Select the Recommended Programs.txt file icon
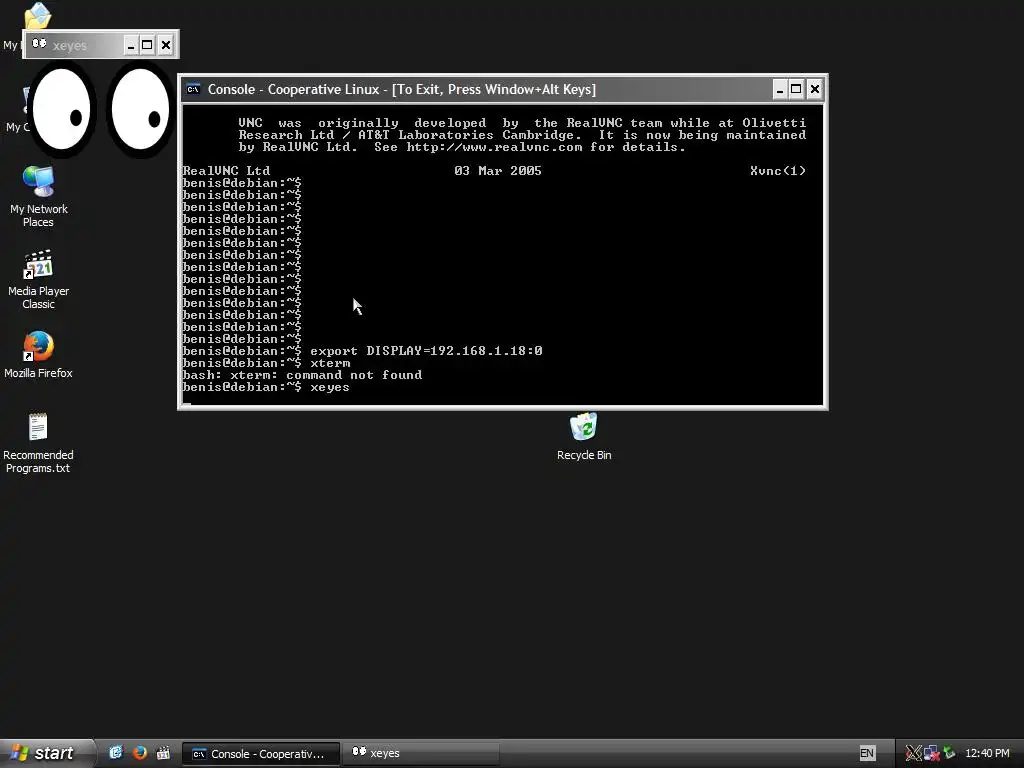Viewport: 1024px width, 768px height. click(x=39, y=443)
